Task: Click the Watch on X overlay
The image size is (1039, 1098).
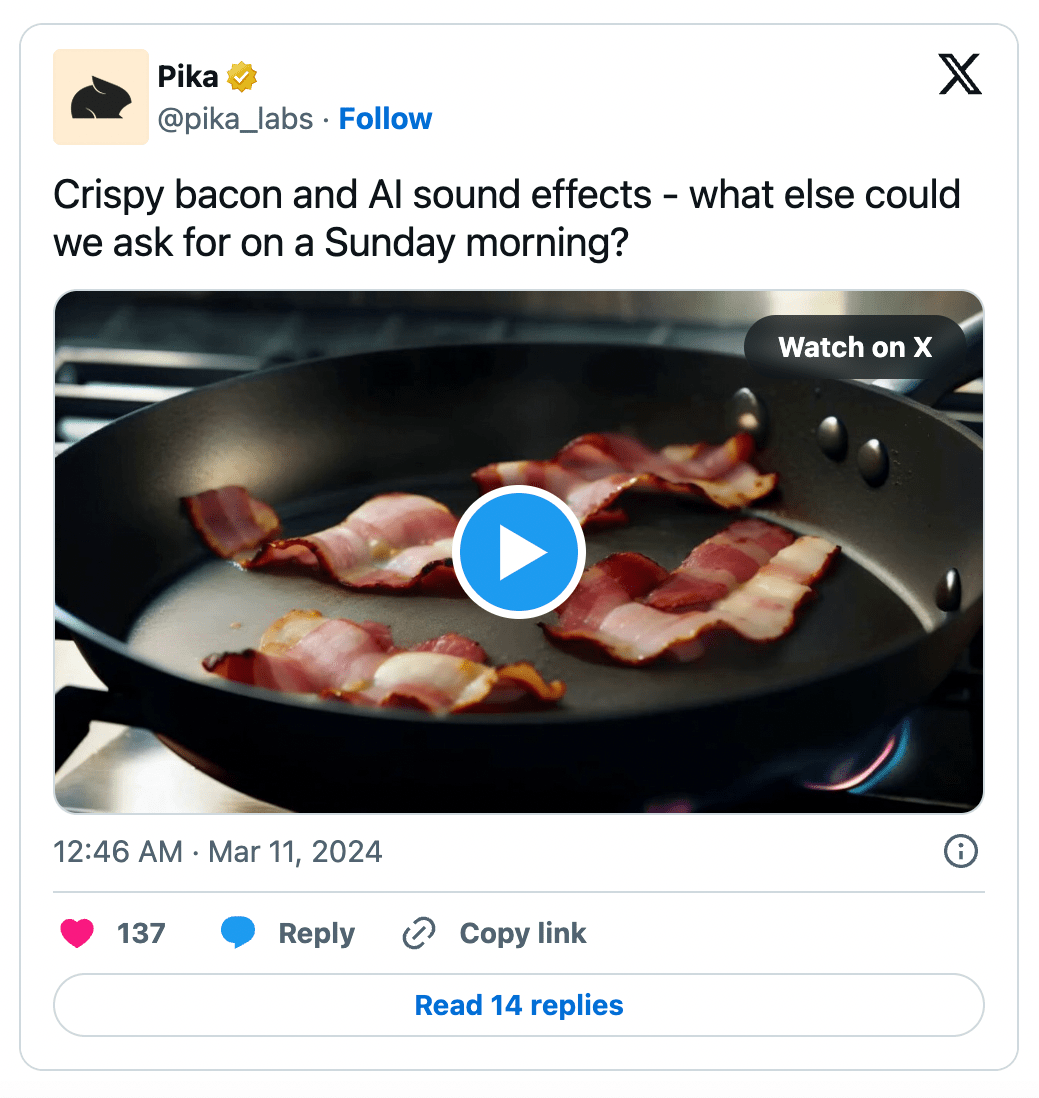Action: tap(854, 347)
